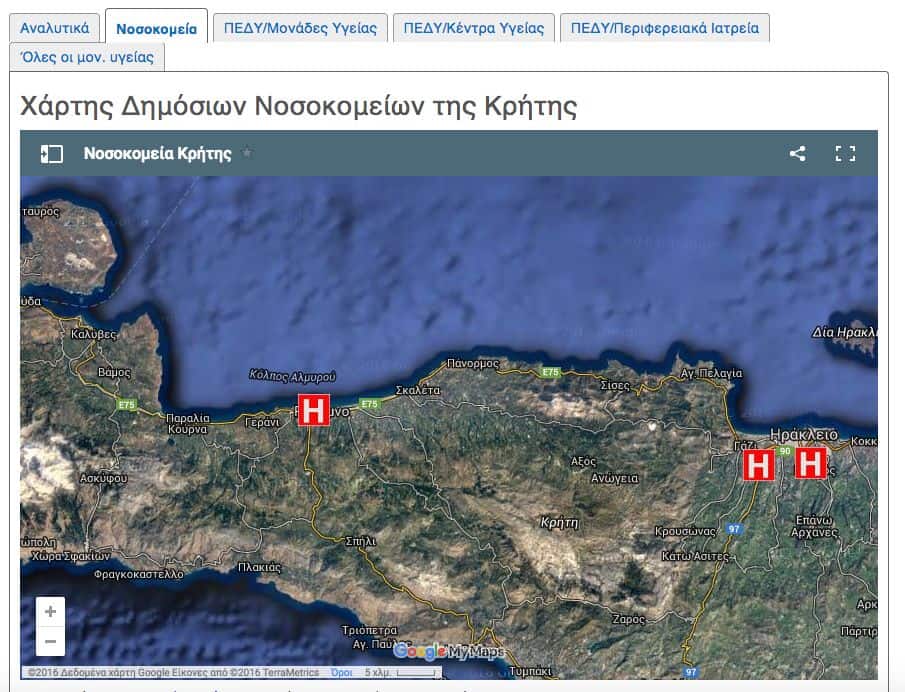Image resolution: width=905 pixels, height=692 pixels.
Task: Select the left hospital marker near Heraklion
Action: click(x=758, y=465)
